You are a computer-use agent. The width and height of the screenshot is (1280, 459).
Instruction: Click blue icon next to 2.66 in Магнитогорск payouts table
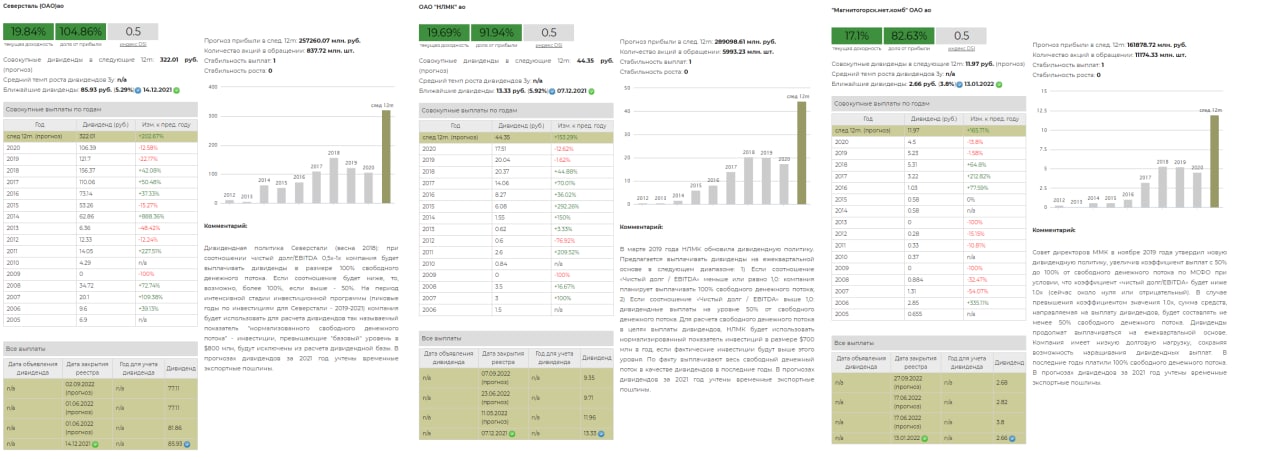pyautogui.click(x=1014, y=437)
